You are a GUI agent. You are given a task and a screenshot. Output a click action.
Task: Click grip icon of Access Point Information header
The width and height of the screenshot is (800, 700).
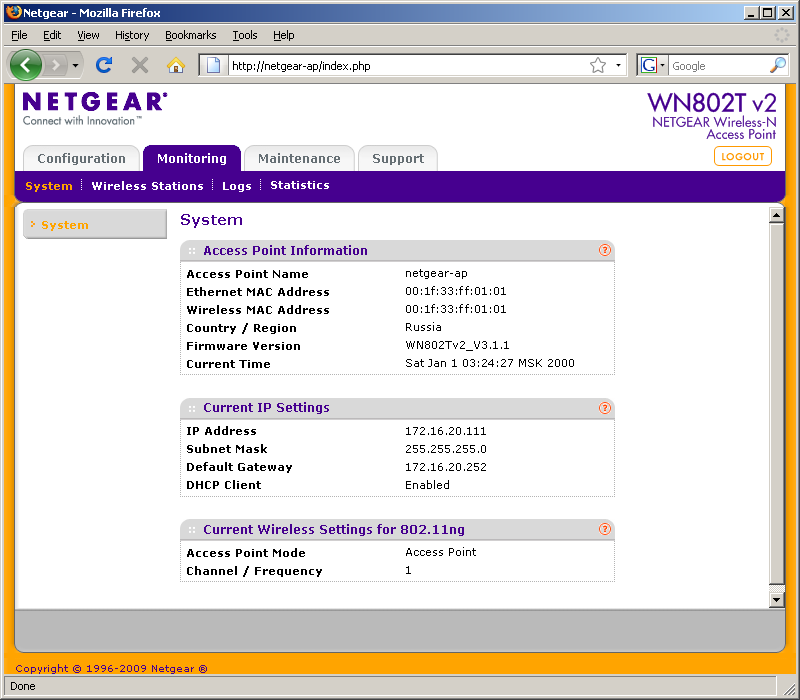click(x=192, y=251)
